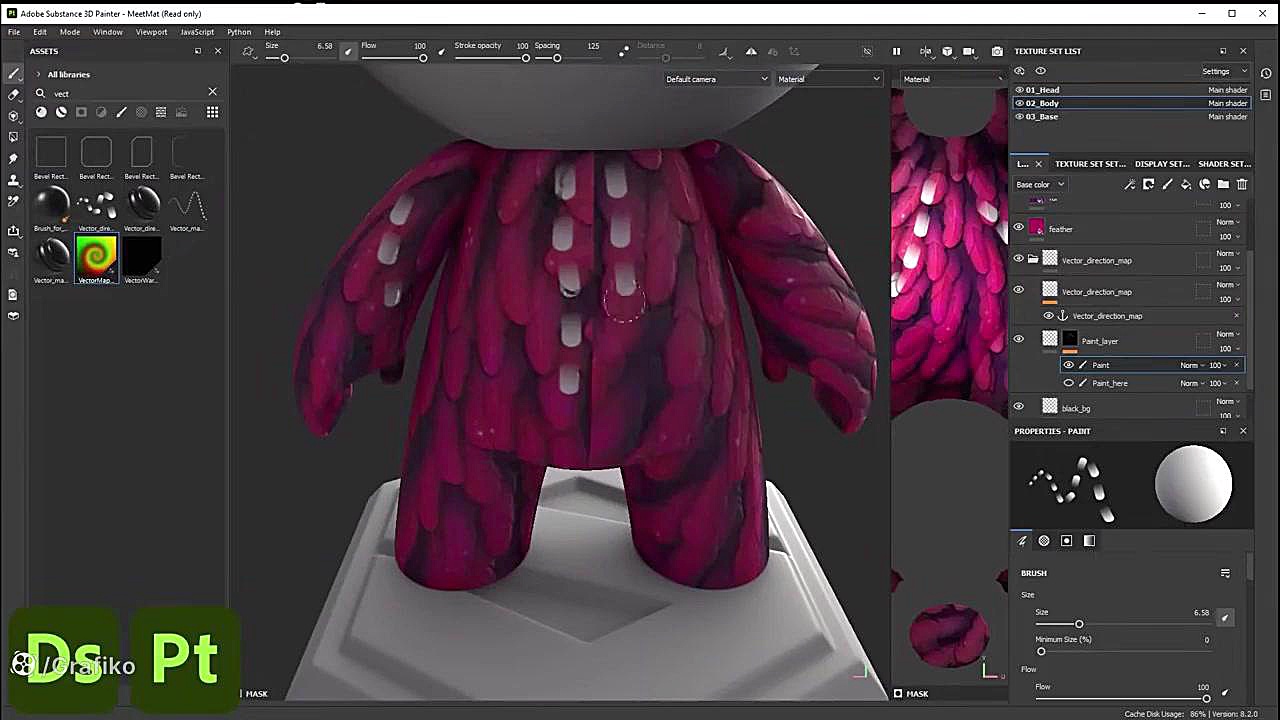The width and height of the screenshot is (1280, 720).
Task: Switch to the Display Settings tab
Action: [1161, 164]
